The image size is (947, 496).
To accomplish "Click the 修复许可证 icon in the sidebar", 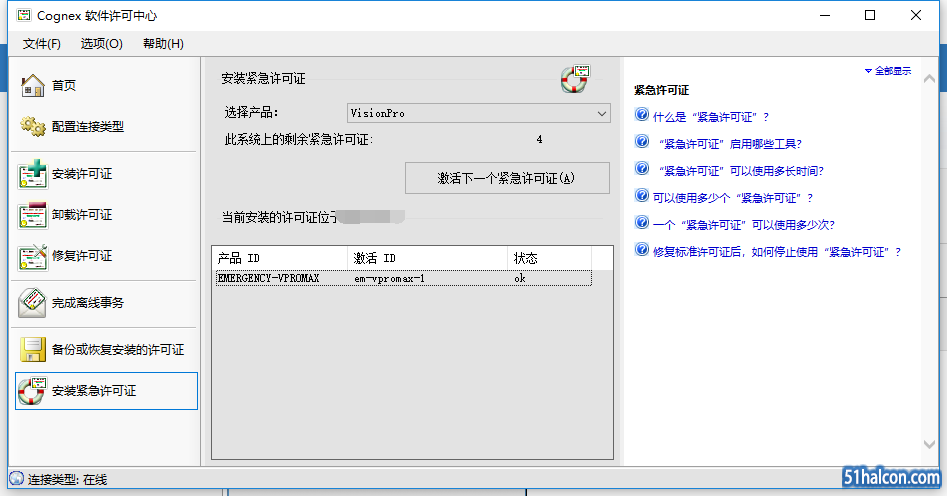I will click(x=33, y=256).
